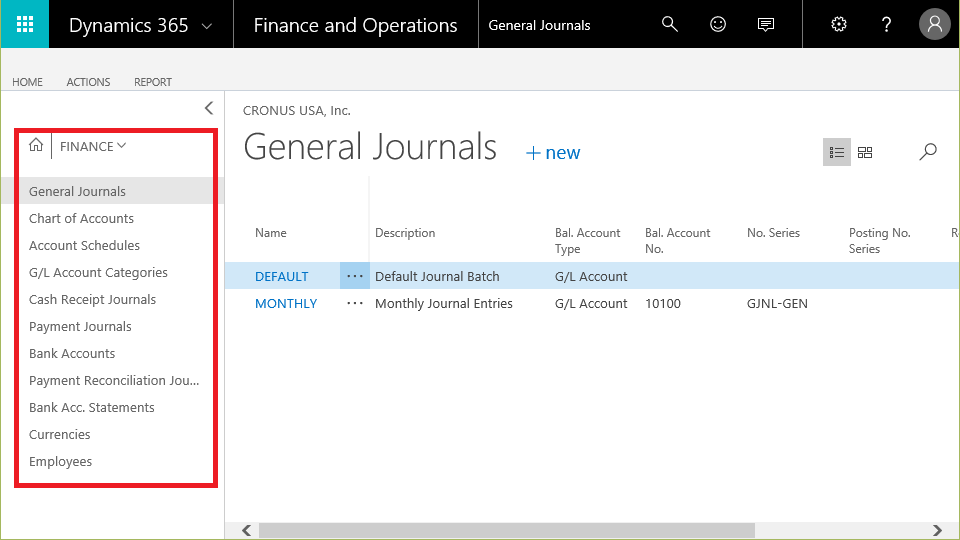Open the user profile avatar
Viewport: 960px width, 540px height.
coord(934,24)
